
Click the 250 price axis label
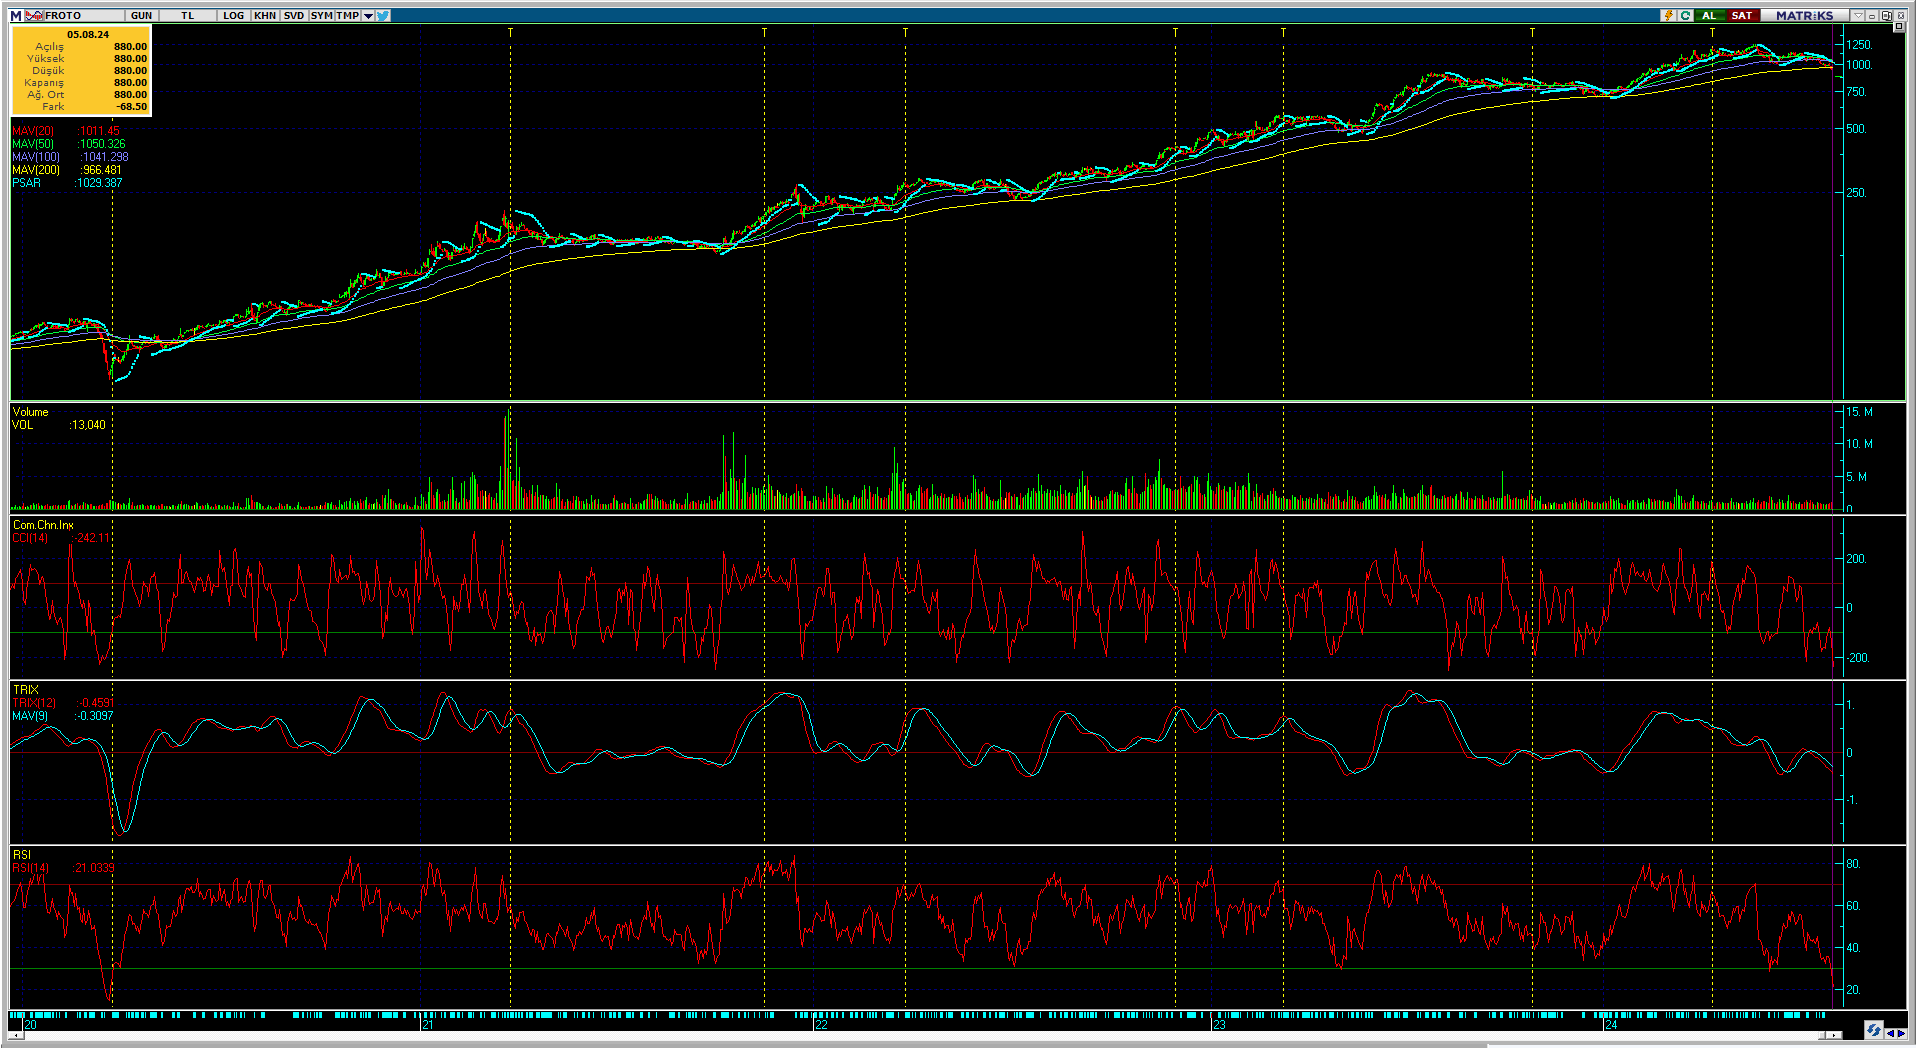(1856, 193)
